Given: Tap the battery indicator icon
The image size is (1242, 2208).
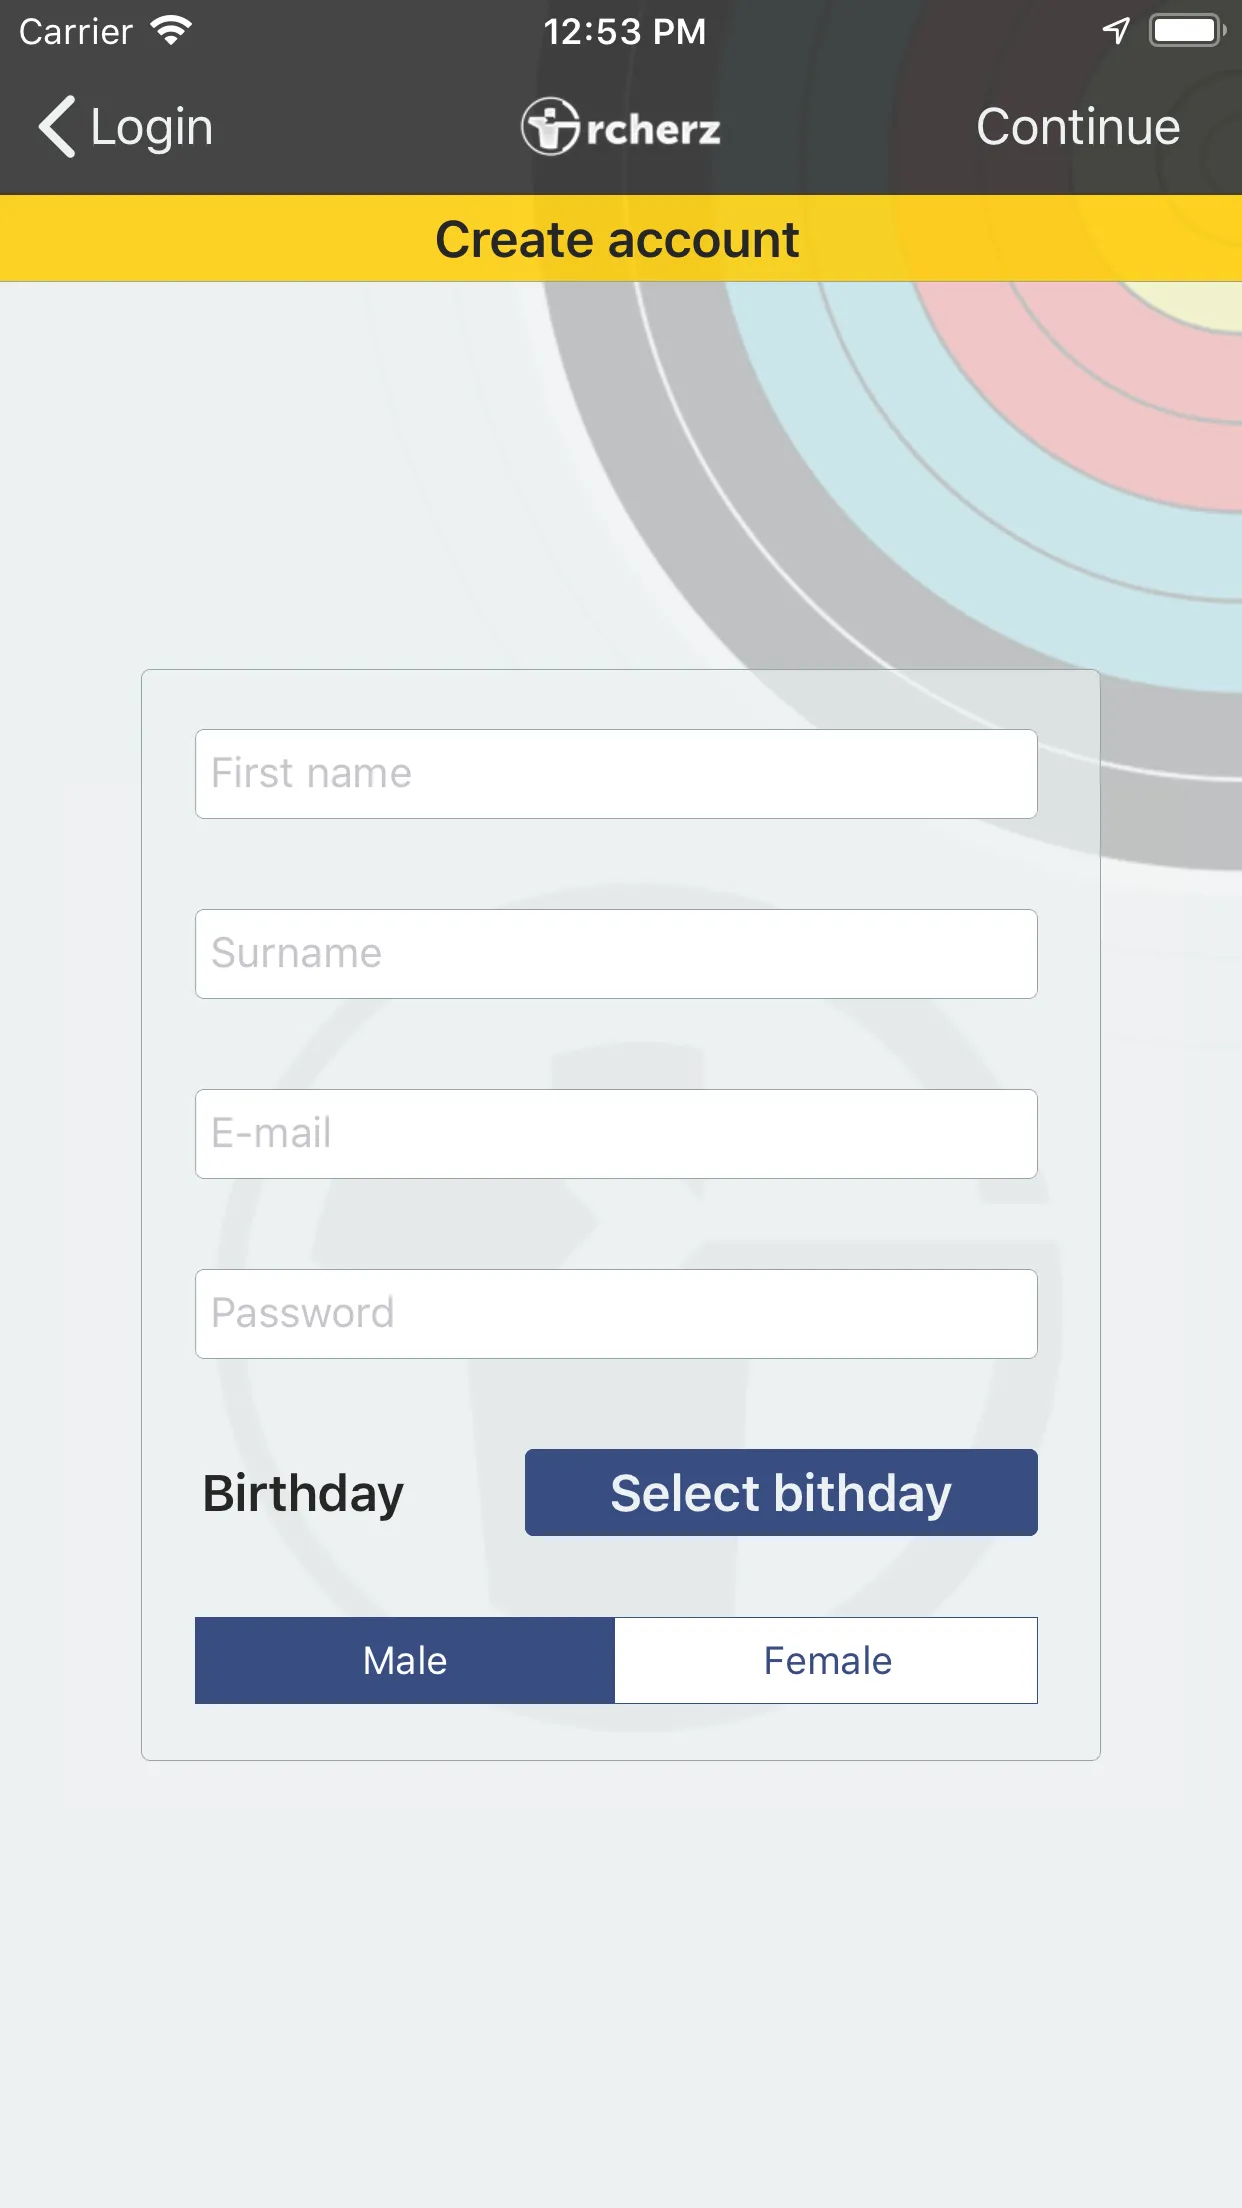Looking at the screenshot, I should click(1187, 31).
